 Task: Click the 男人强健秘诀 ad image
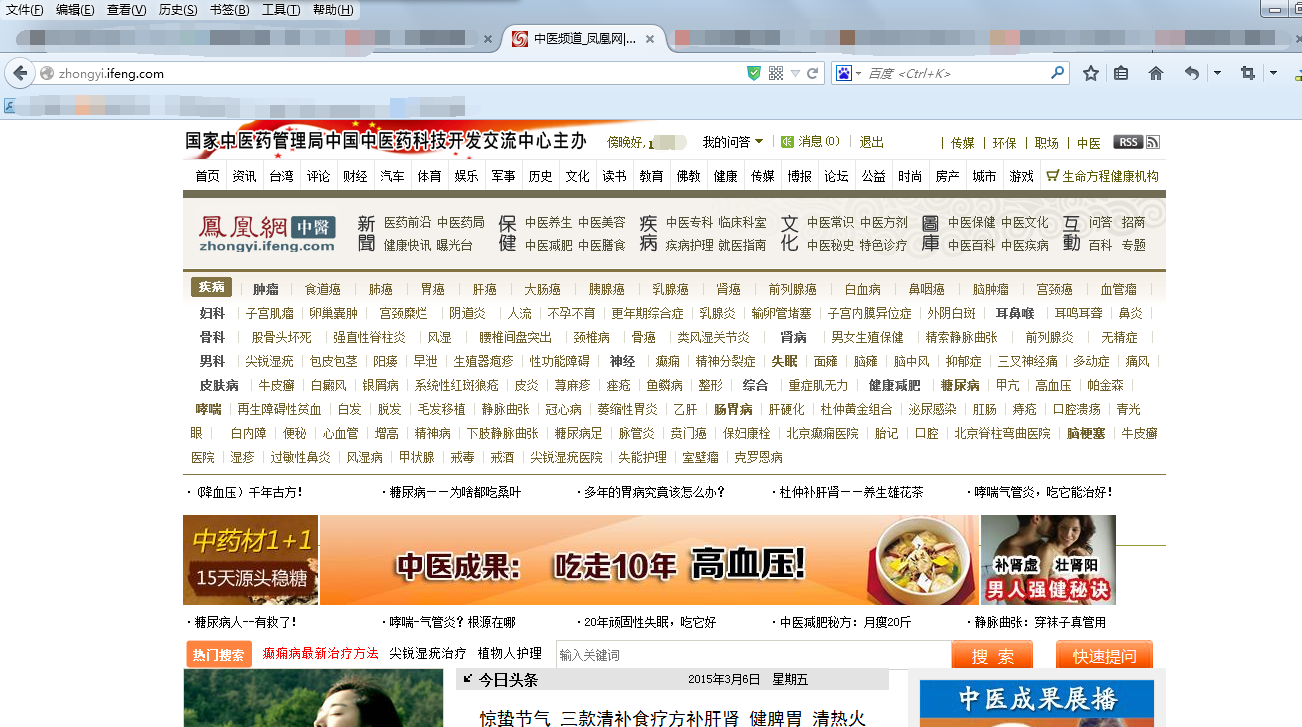(1048, 560)
